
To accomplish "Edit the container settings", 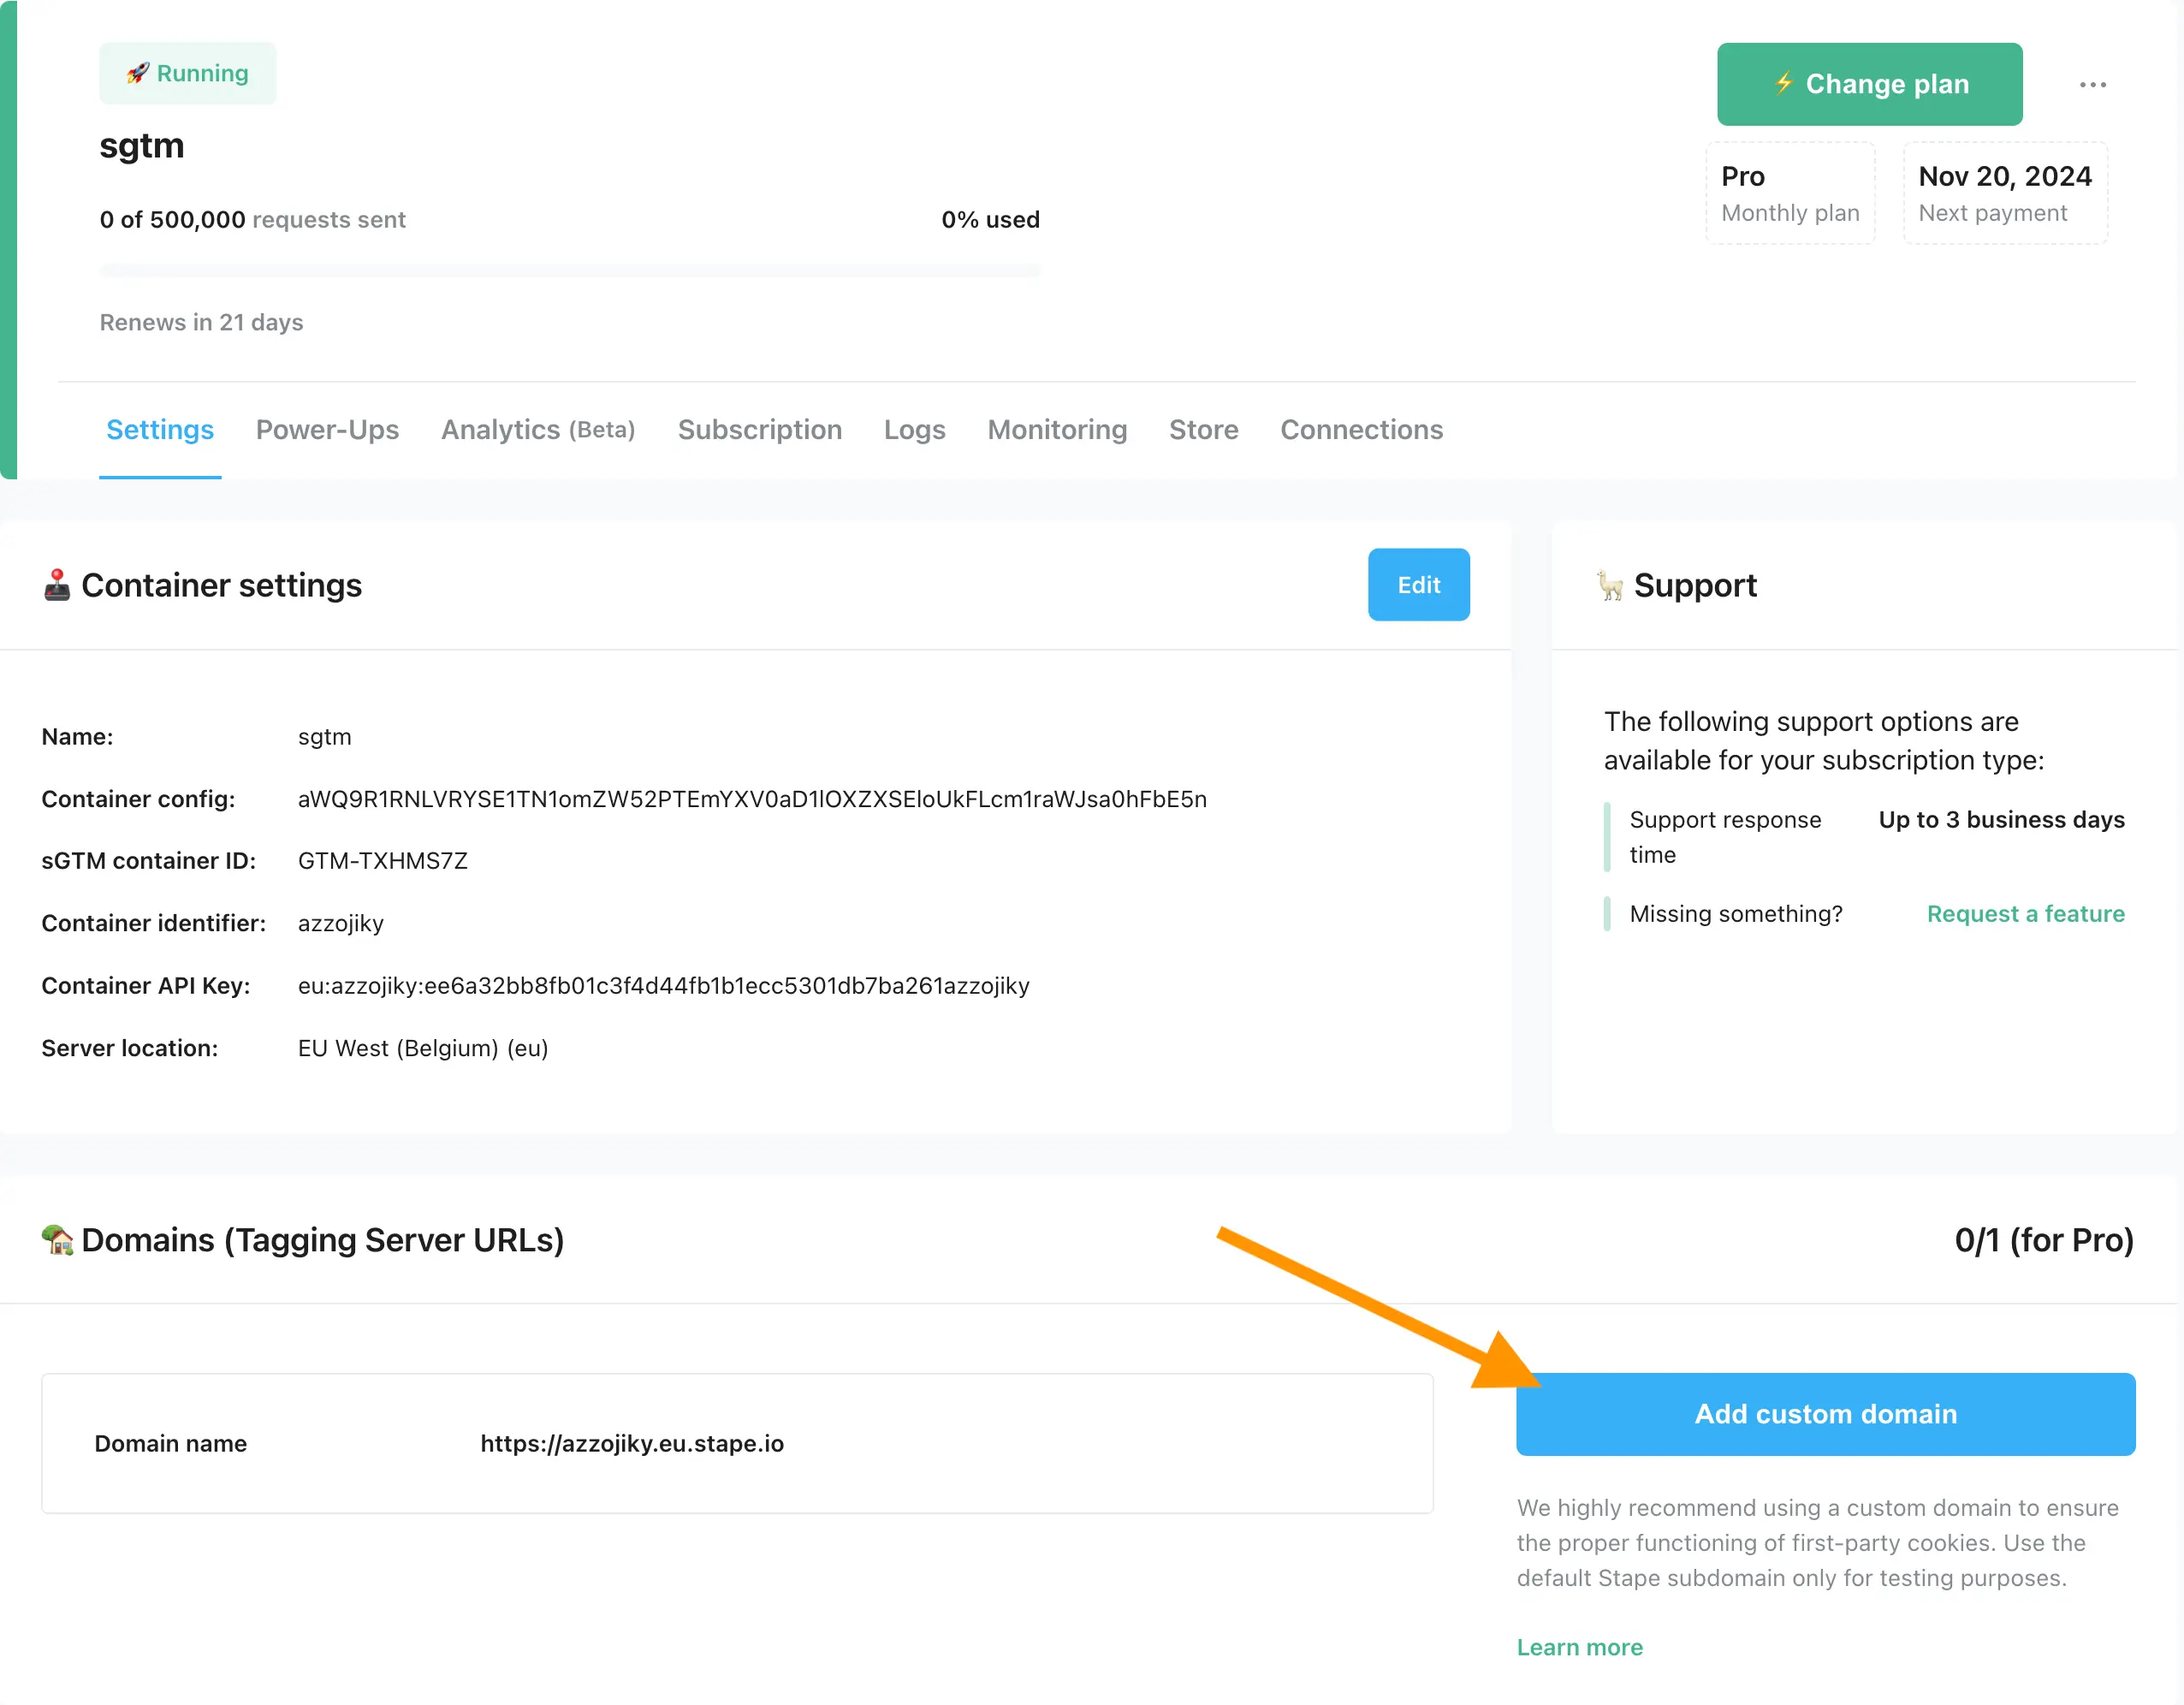I will click(x=1418, y=585).
